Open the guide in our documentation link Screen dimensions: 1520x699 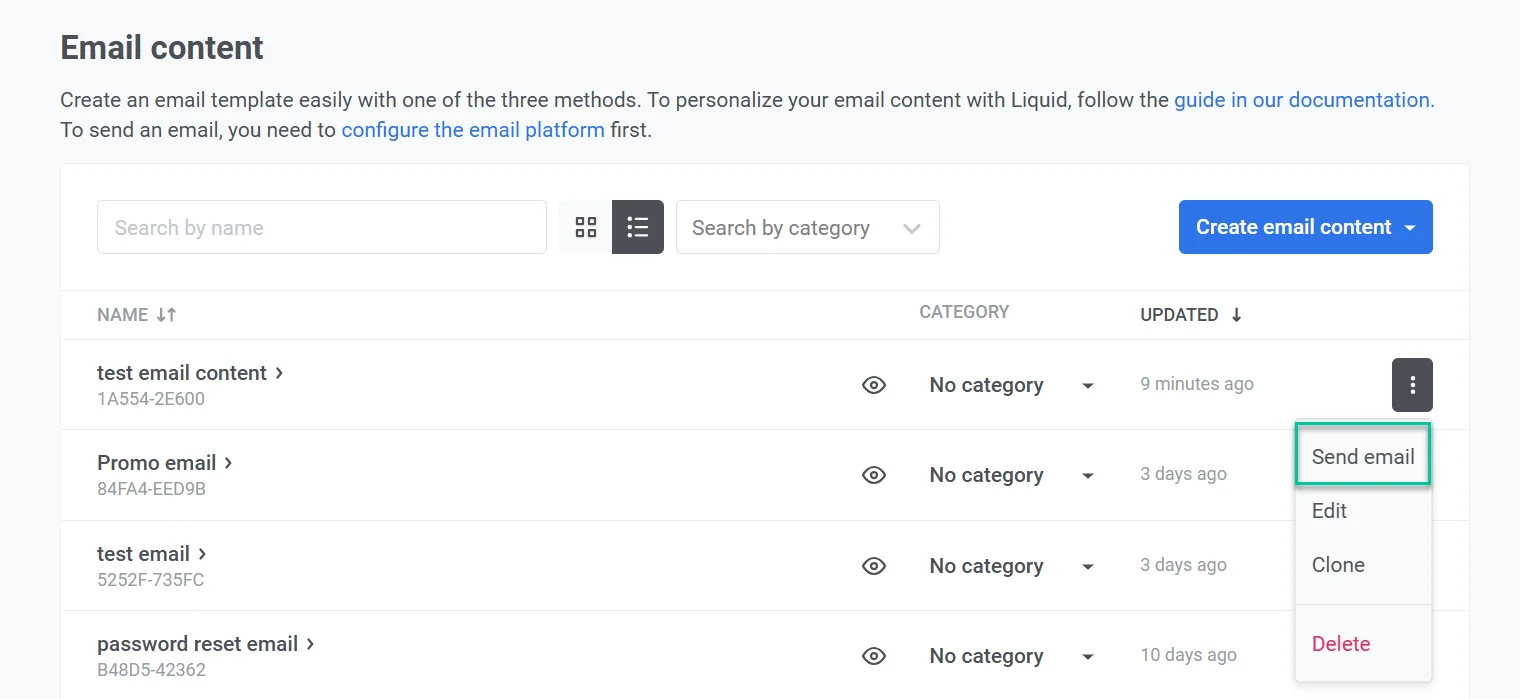pyautogui.click(x=1303, y=100)
